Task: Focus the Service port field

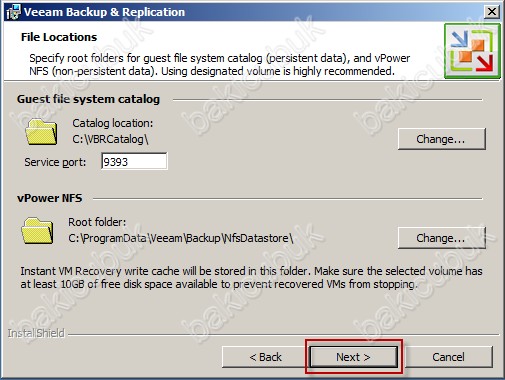Action: pyautogui.click(x=134, y=162)
